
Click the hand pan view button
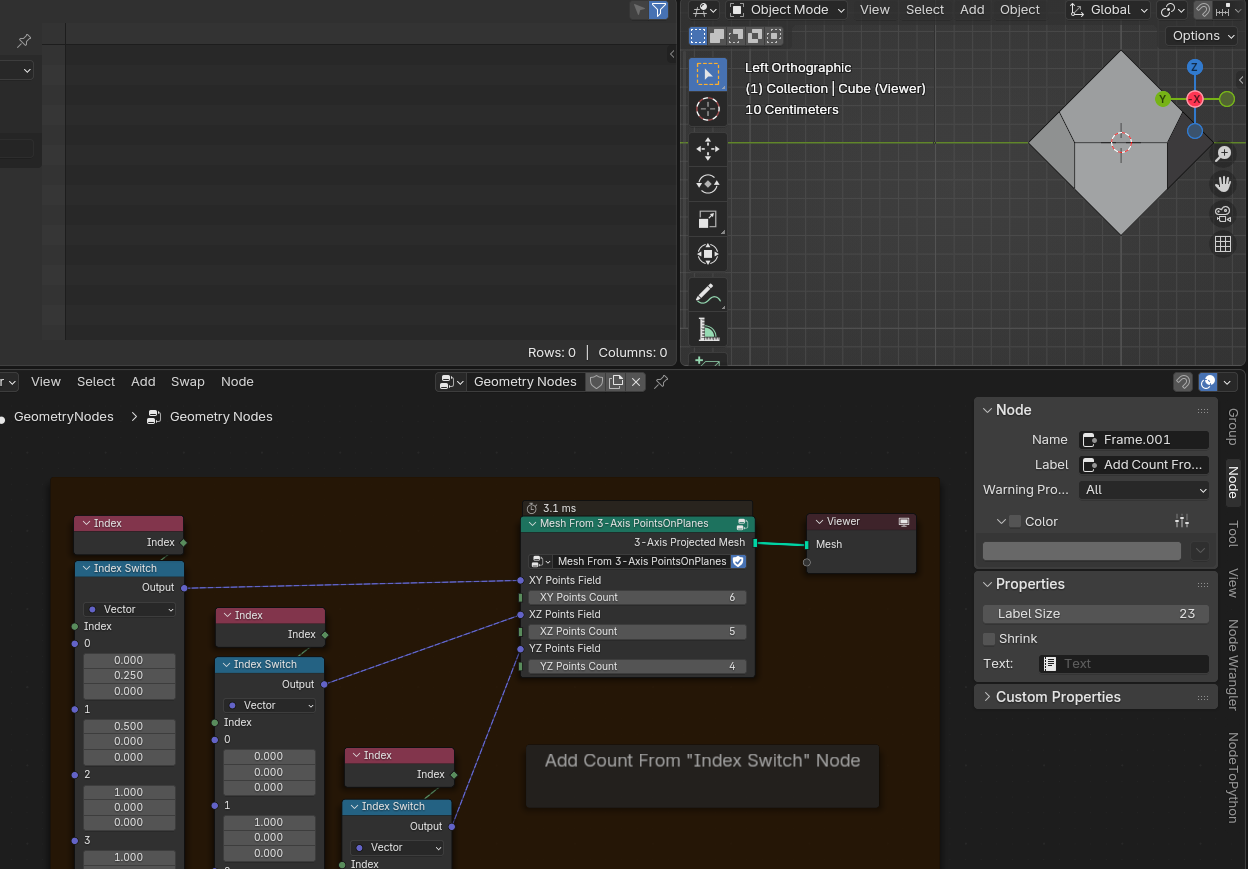[1222, 184]
